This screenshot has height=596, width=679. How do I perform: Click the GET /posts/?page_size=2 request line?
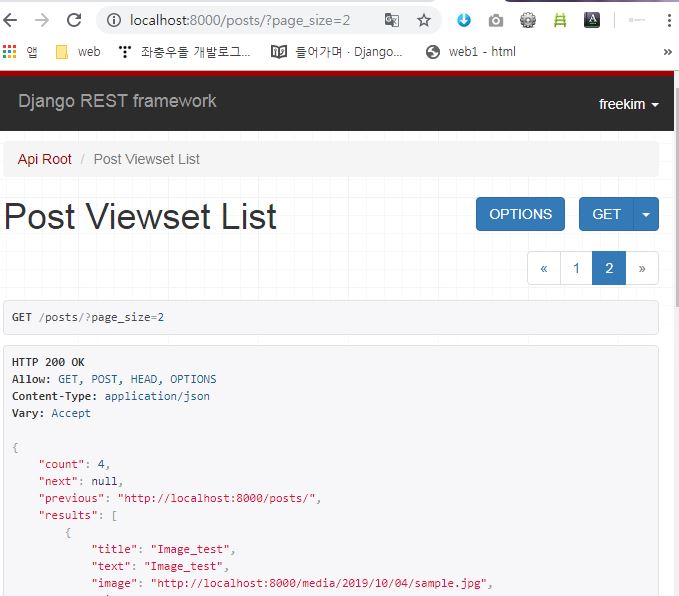point(88,317)
